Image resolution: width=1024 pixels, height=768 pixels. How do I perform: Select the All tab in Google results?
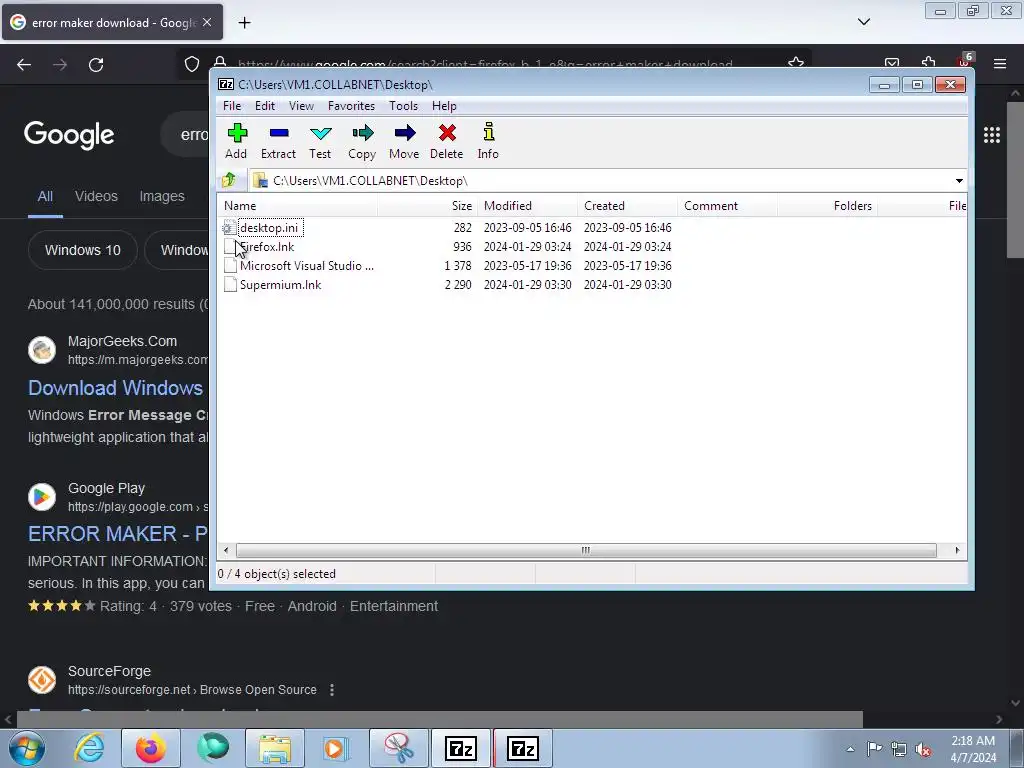pyautogui.click(x=45, y=196)
